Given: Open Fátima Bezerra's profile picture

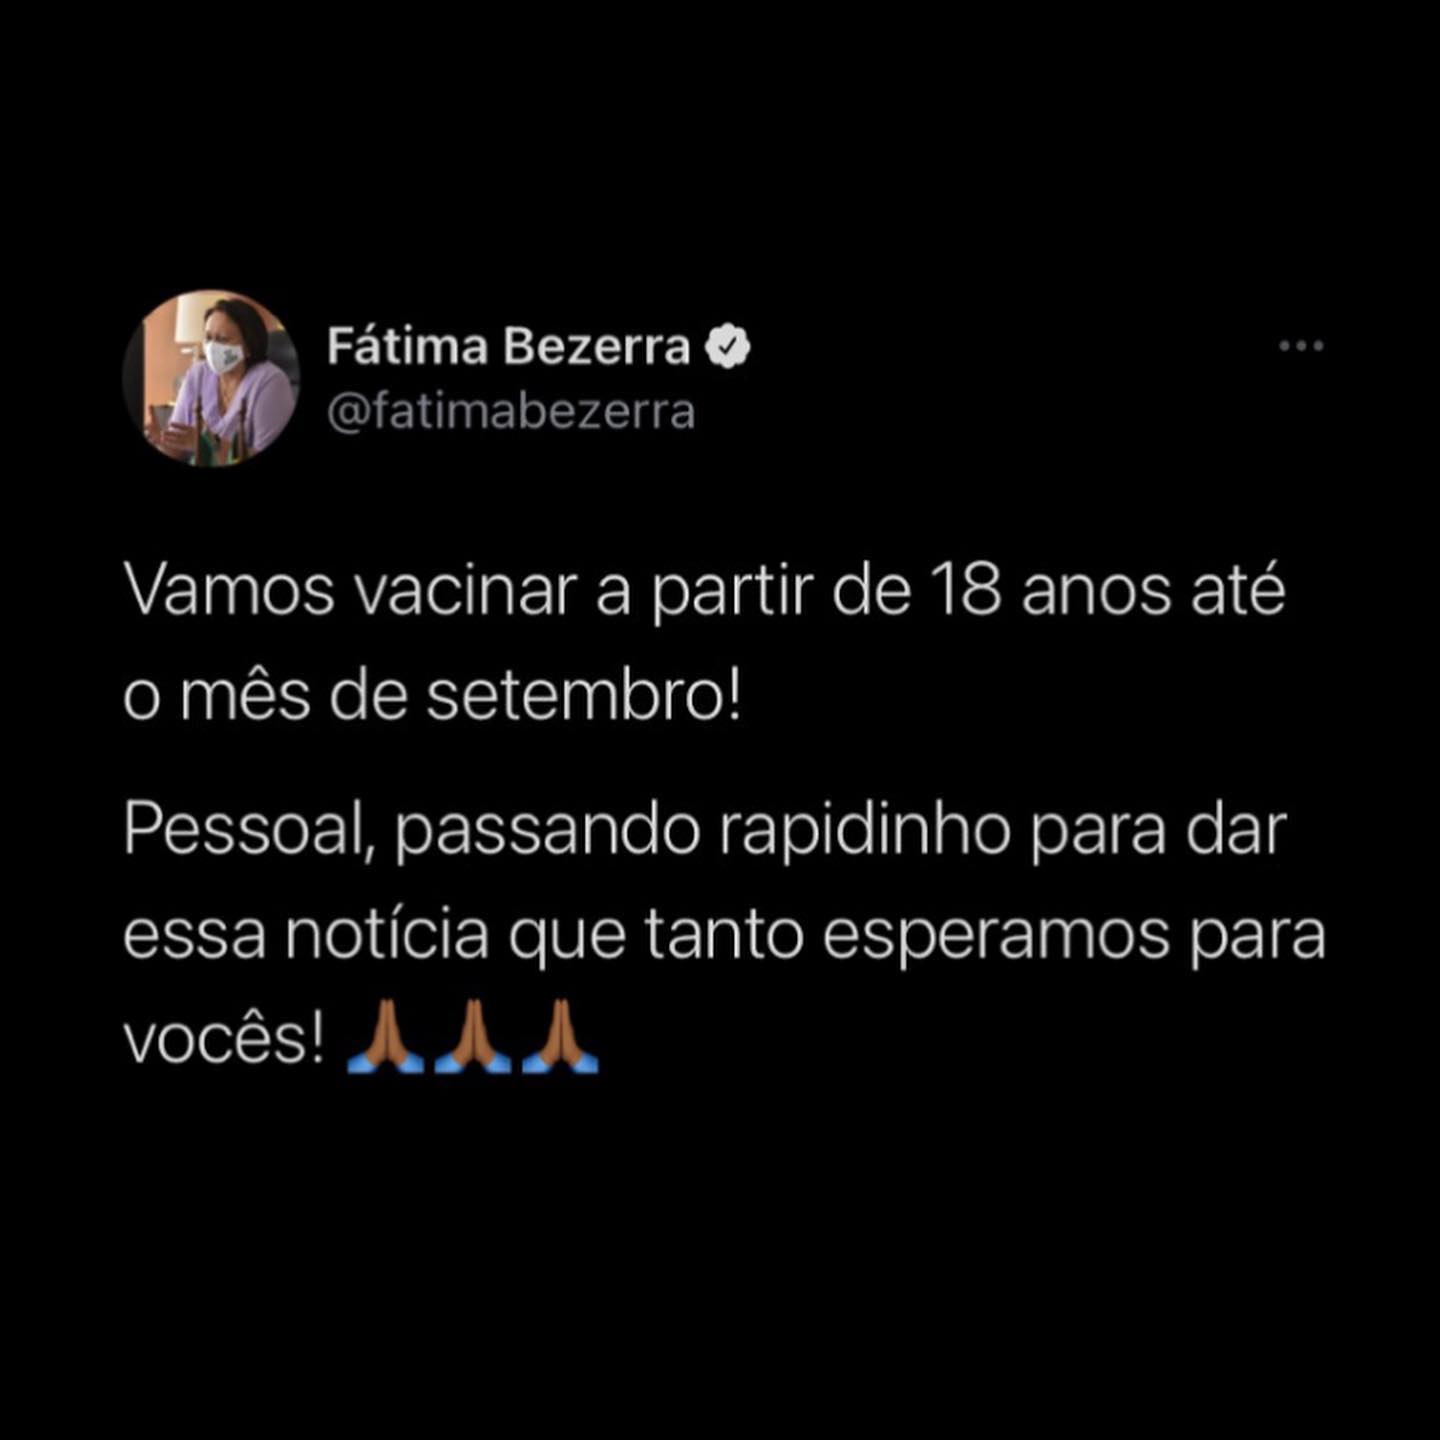Looking at the screenshot, I should [x=211, y=378].
